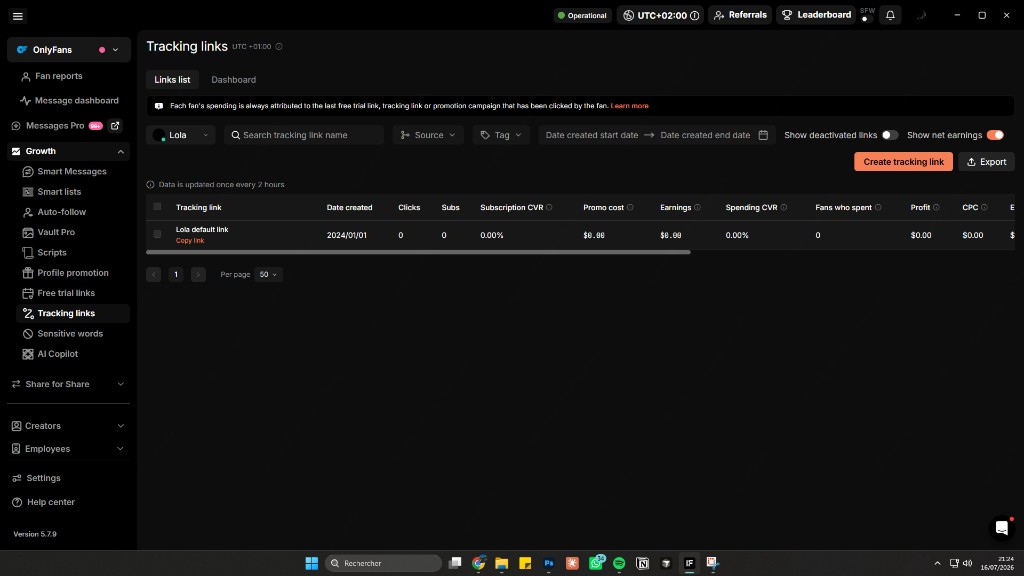Click info icon beside CPC column
Image resolution: width=1024 pixels, height=576 pixels.
(x=984, y=208)
